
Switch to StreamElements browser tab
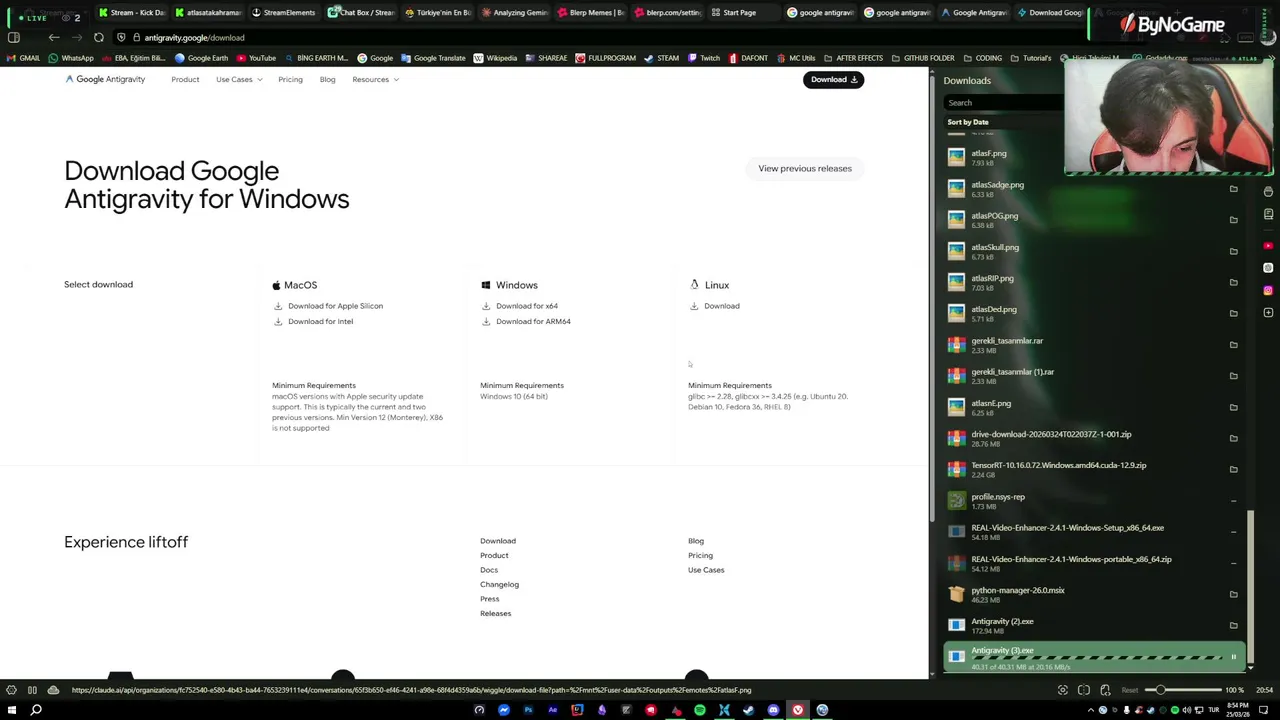click(x=284, y=13)
